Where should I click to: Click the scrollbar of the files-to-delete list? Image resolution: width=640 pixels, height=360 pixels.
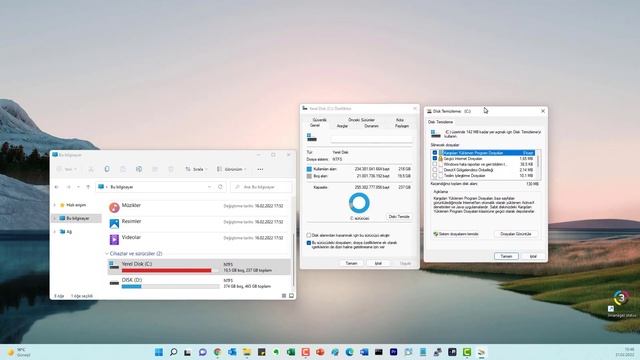click(x=539, y=164)
